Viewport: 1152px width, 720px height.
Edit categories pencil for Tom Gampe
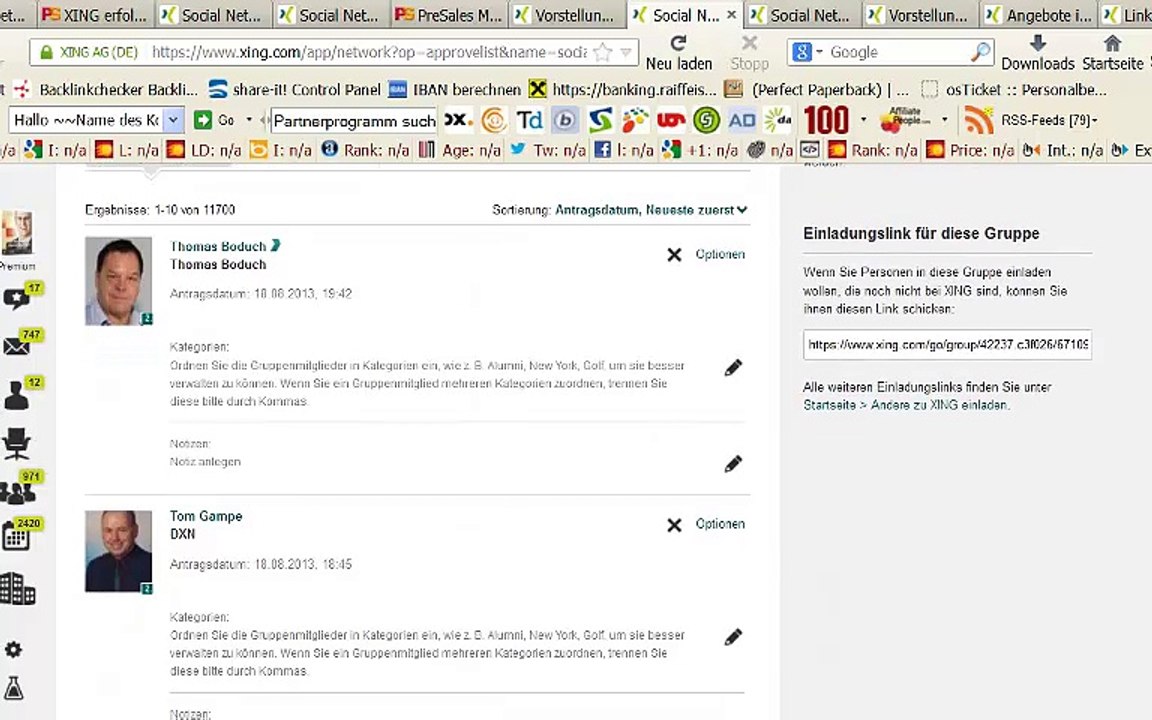733,637
